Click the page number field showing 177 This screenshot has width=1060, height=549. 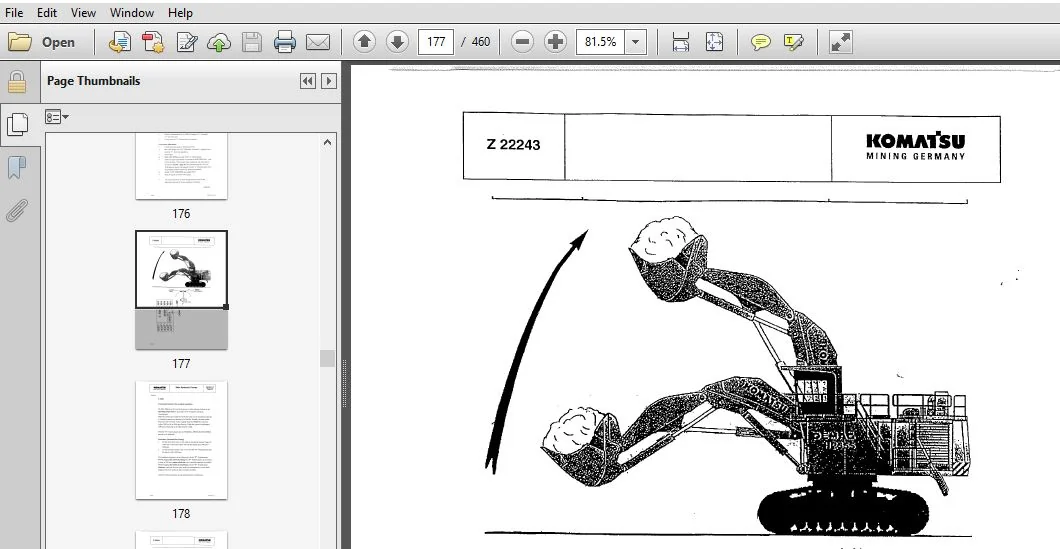(x=436, y=42)
